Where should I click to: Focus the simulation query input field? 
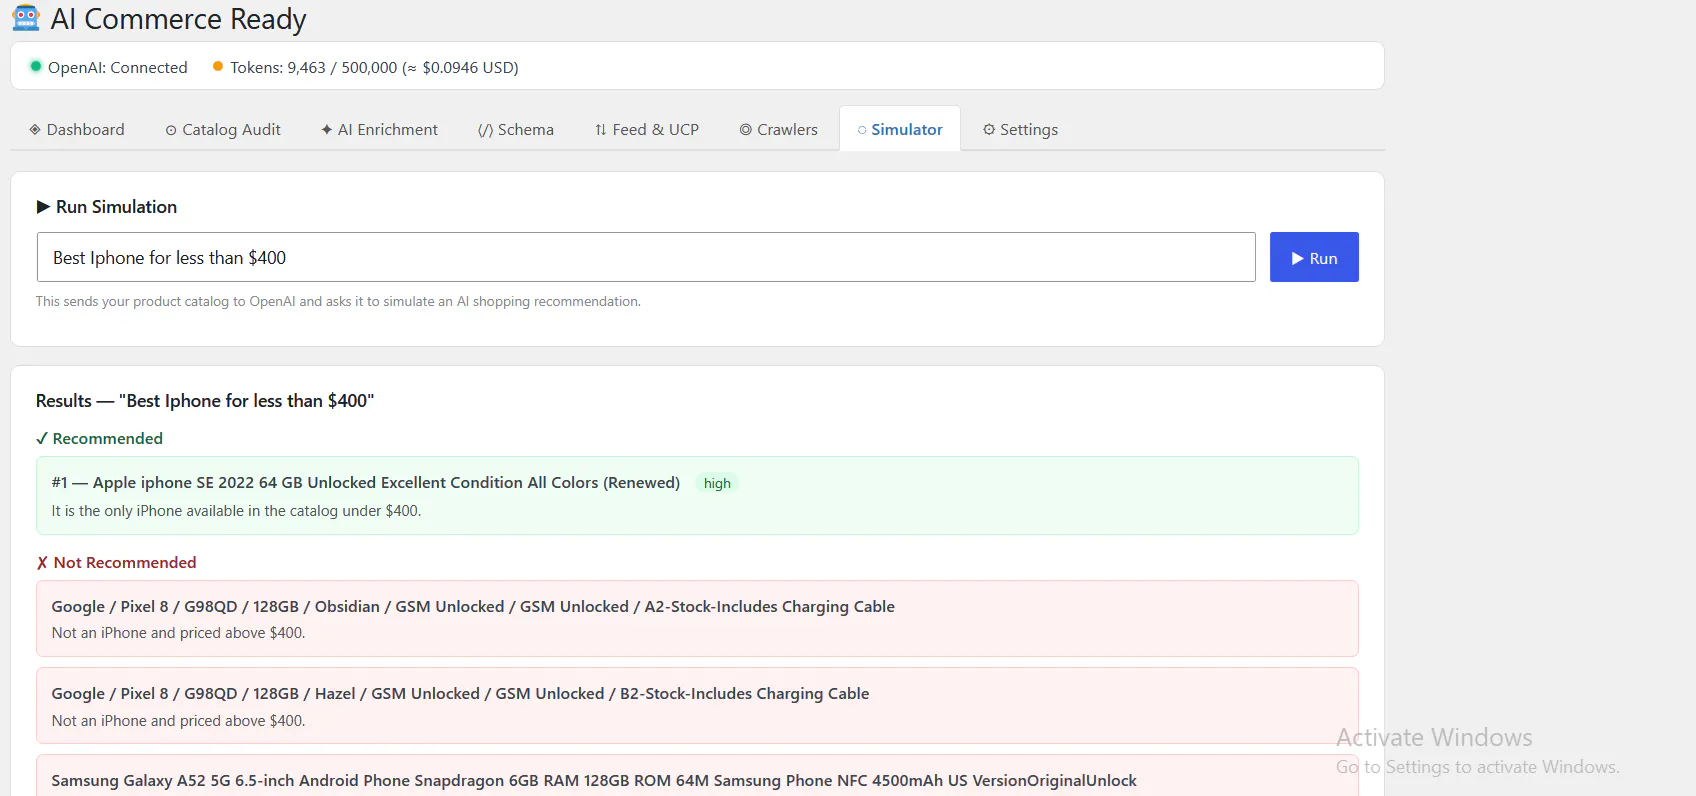click(x=646, y=257)
